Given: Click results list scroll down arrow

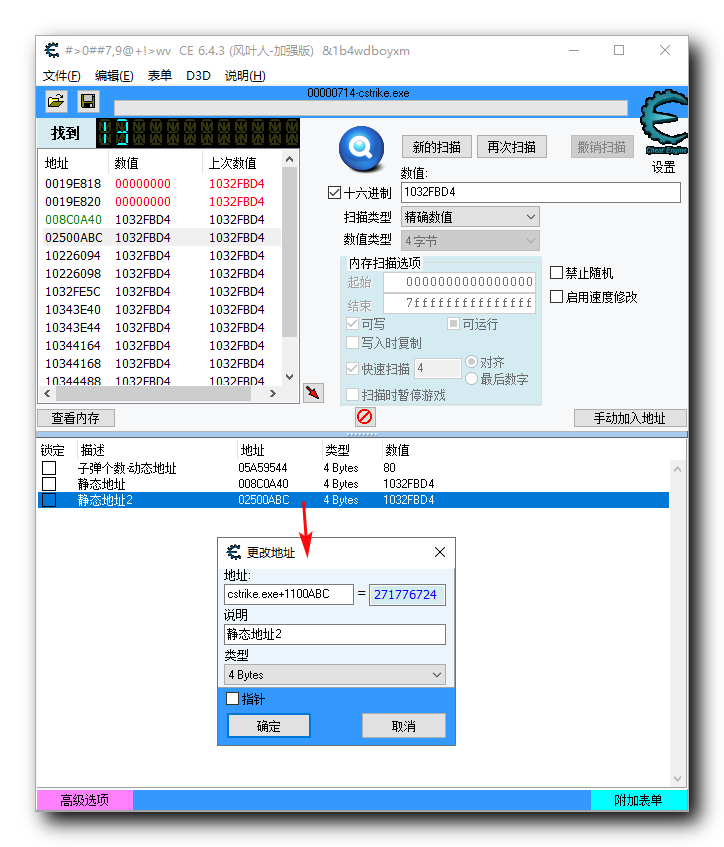Looking at the screenshot, I should click(x=290, y=377).
